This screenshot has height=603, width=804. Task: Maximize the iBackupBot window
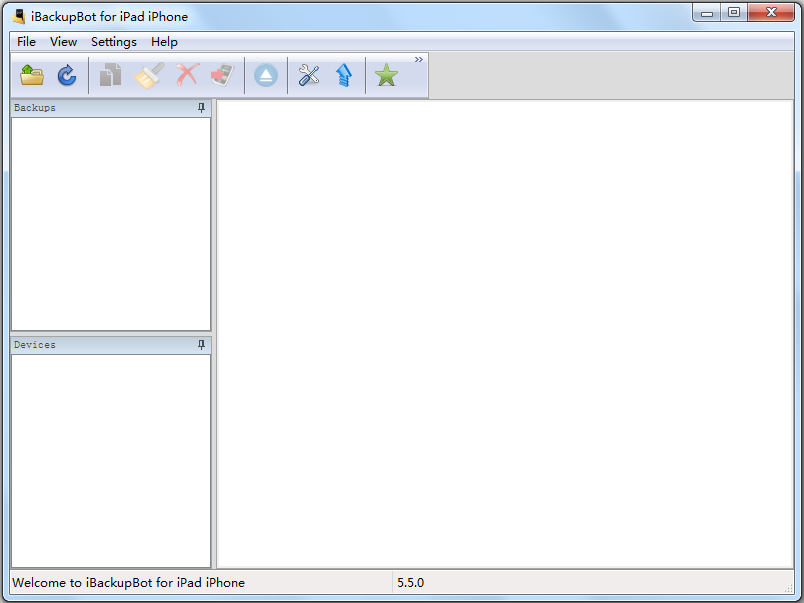click(x=734, y=12)
